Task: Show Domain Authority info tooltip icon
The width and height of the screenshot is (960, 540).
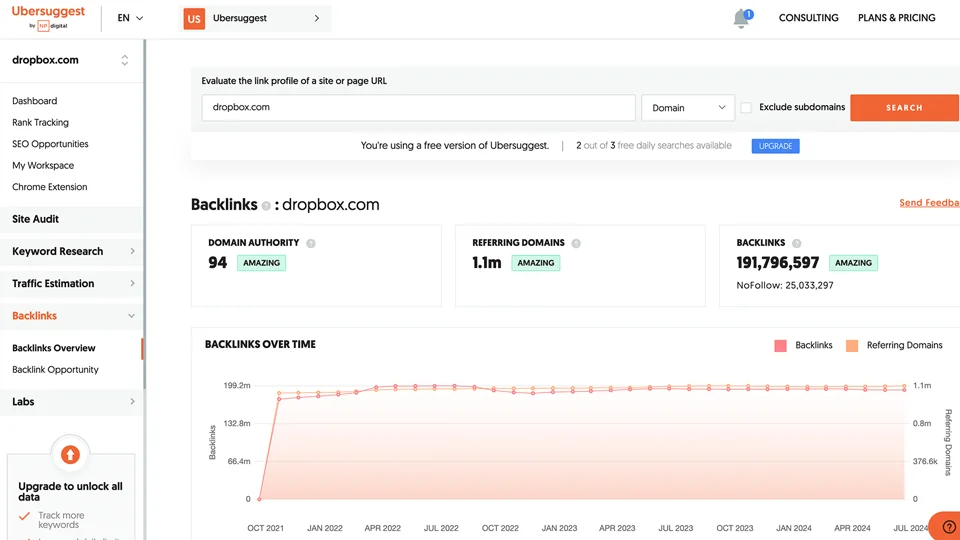Action: (311, 243)
